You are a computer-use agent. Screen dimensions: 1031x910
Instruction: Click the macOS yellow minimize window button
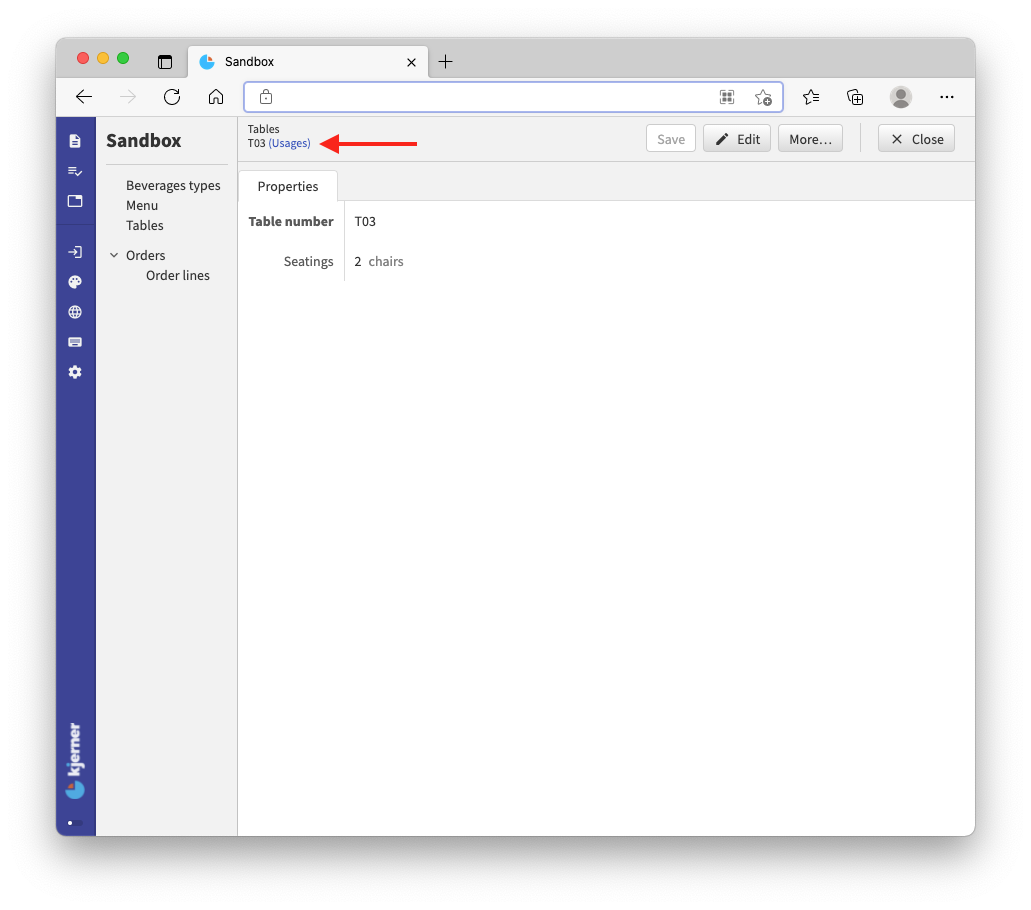pos(103,58)
